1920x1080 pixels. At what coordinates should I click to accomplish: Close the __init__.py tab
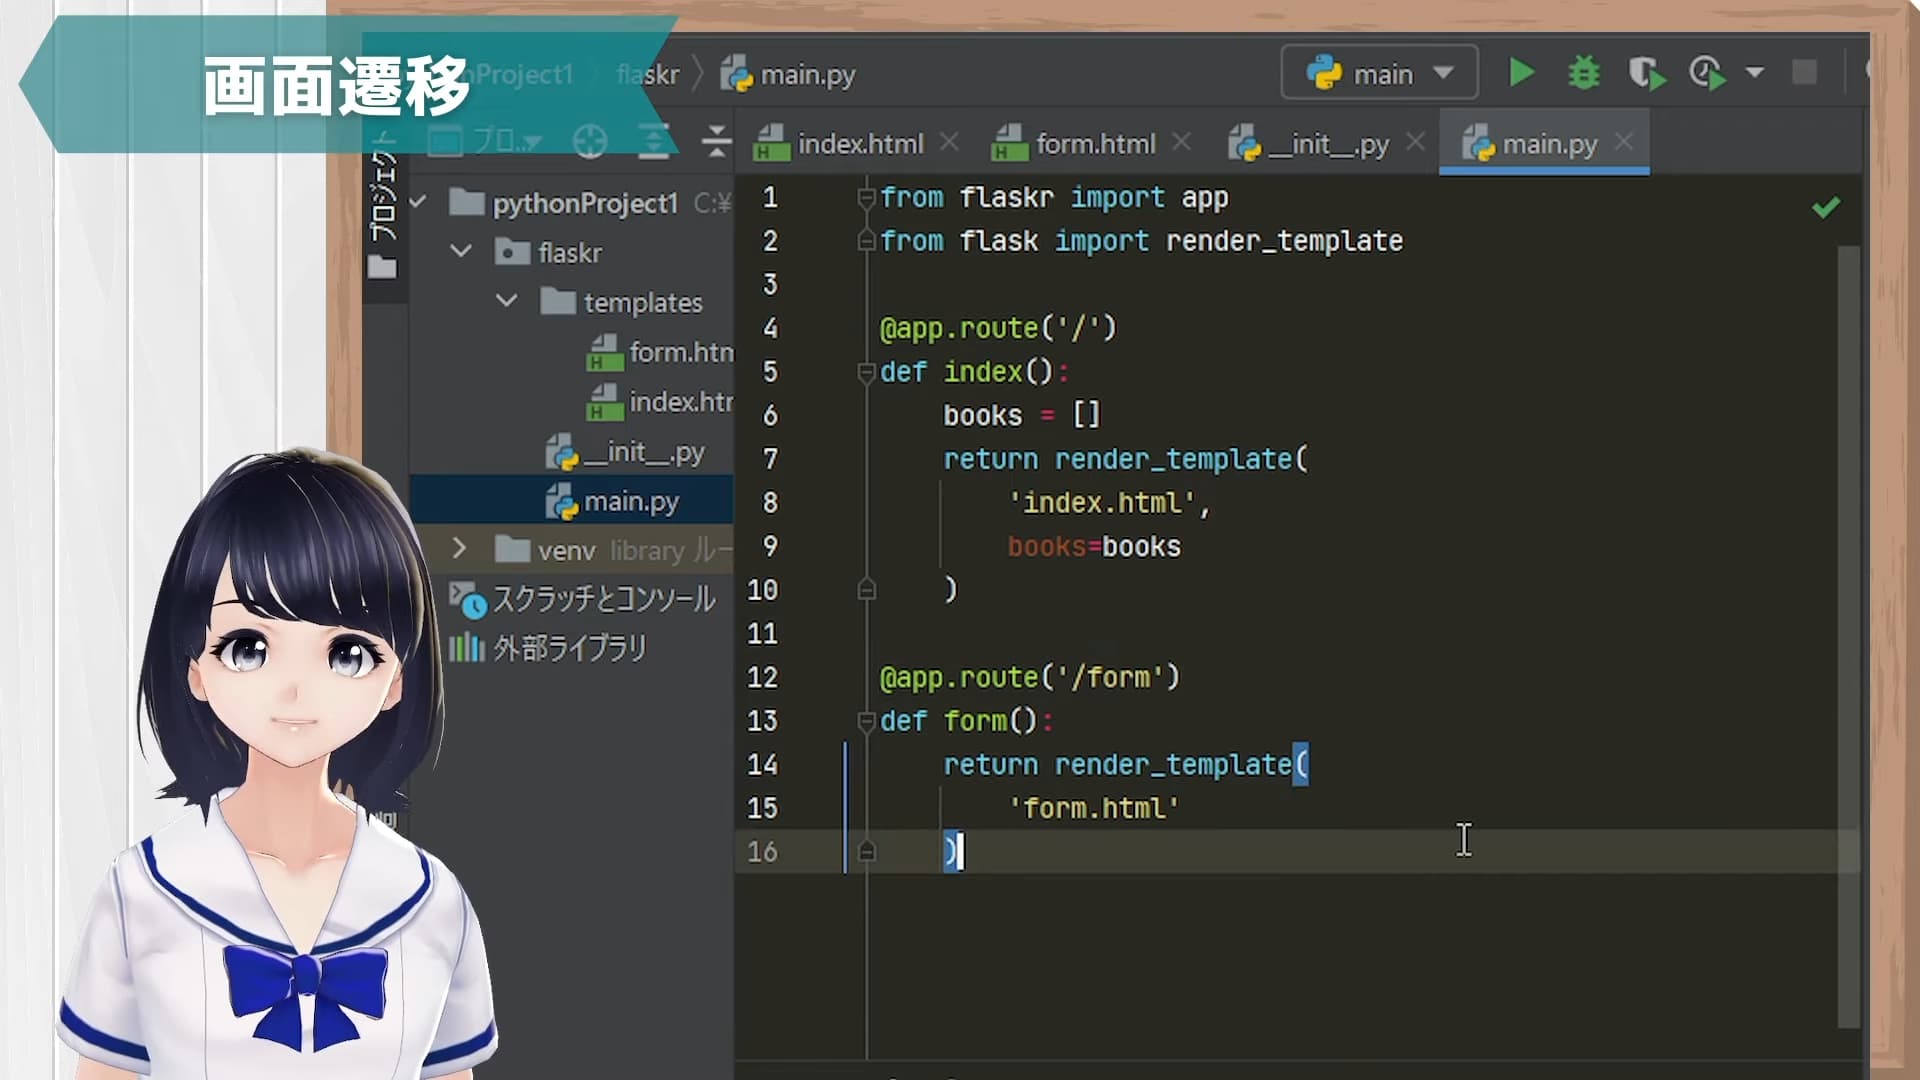pyautogui.click(x=1415, y=143)
